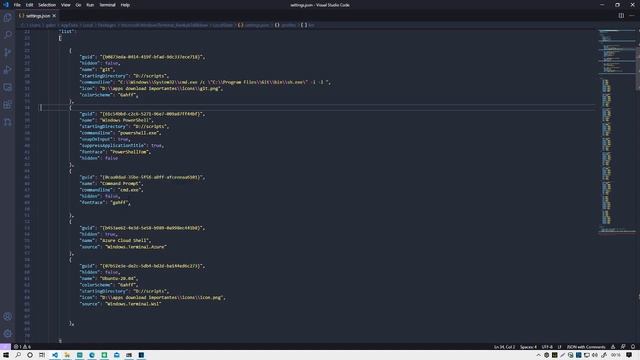Change file encoding via UTF-8
This screenshot has height=360, width=640.
pyautogui.click(x=547, y=347)
